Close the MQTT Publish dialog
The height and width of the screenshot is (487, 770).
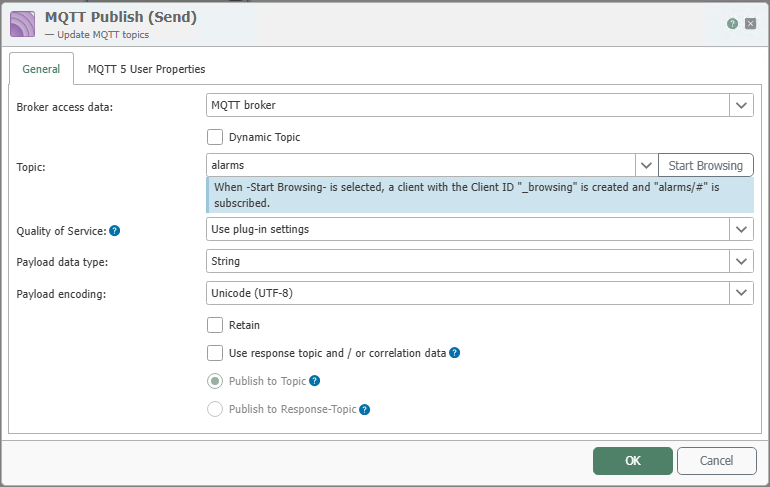(750, 24)
